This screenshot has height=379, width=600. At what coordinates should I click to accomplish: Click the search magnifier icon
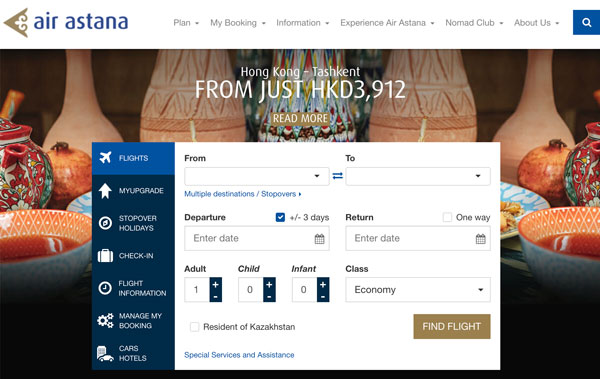586,23
